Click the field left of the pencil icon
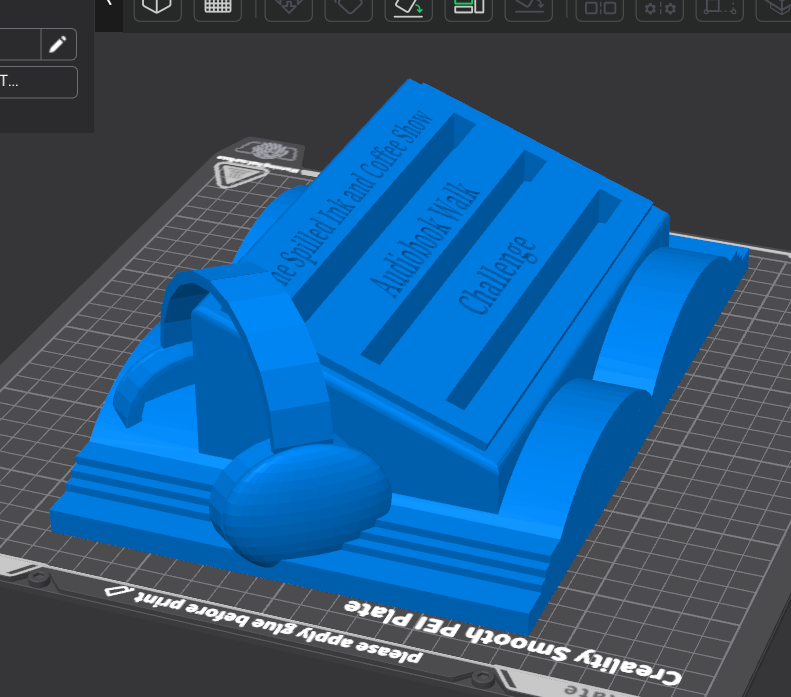 click(x=20, y=44)
